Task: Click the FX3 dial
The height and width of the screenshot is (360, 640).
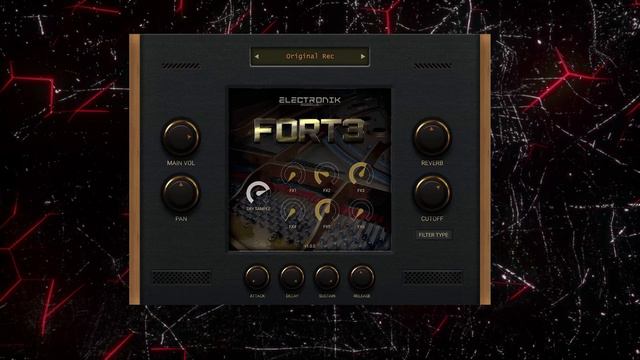Action: pos(361,174)
